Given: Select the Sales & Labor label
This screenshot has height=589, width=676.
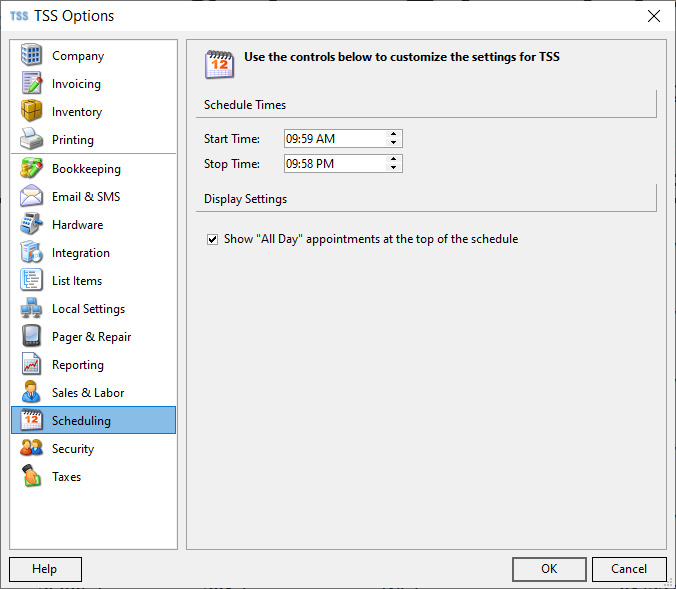Looking at the screenshot, I should coord(88,393).
